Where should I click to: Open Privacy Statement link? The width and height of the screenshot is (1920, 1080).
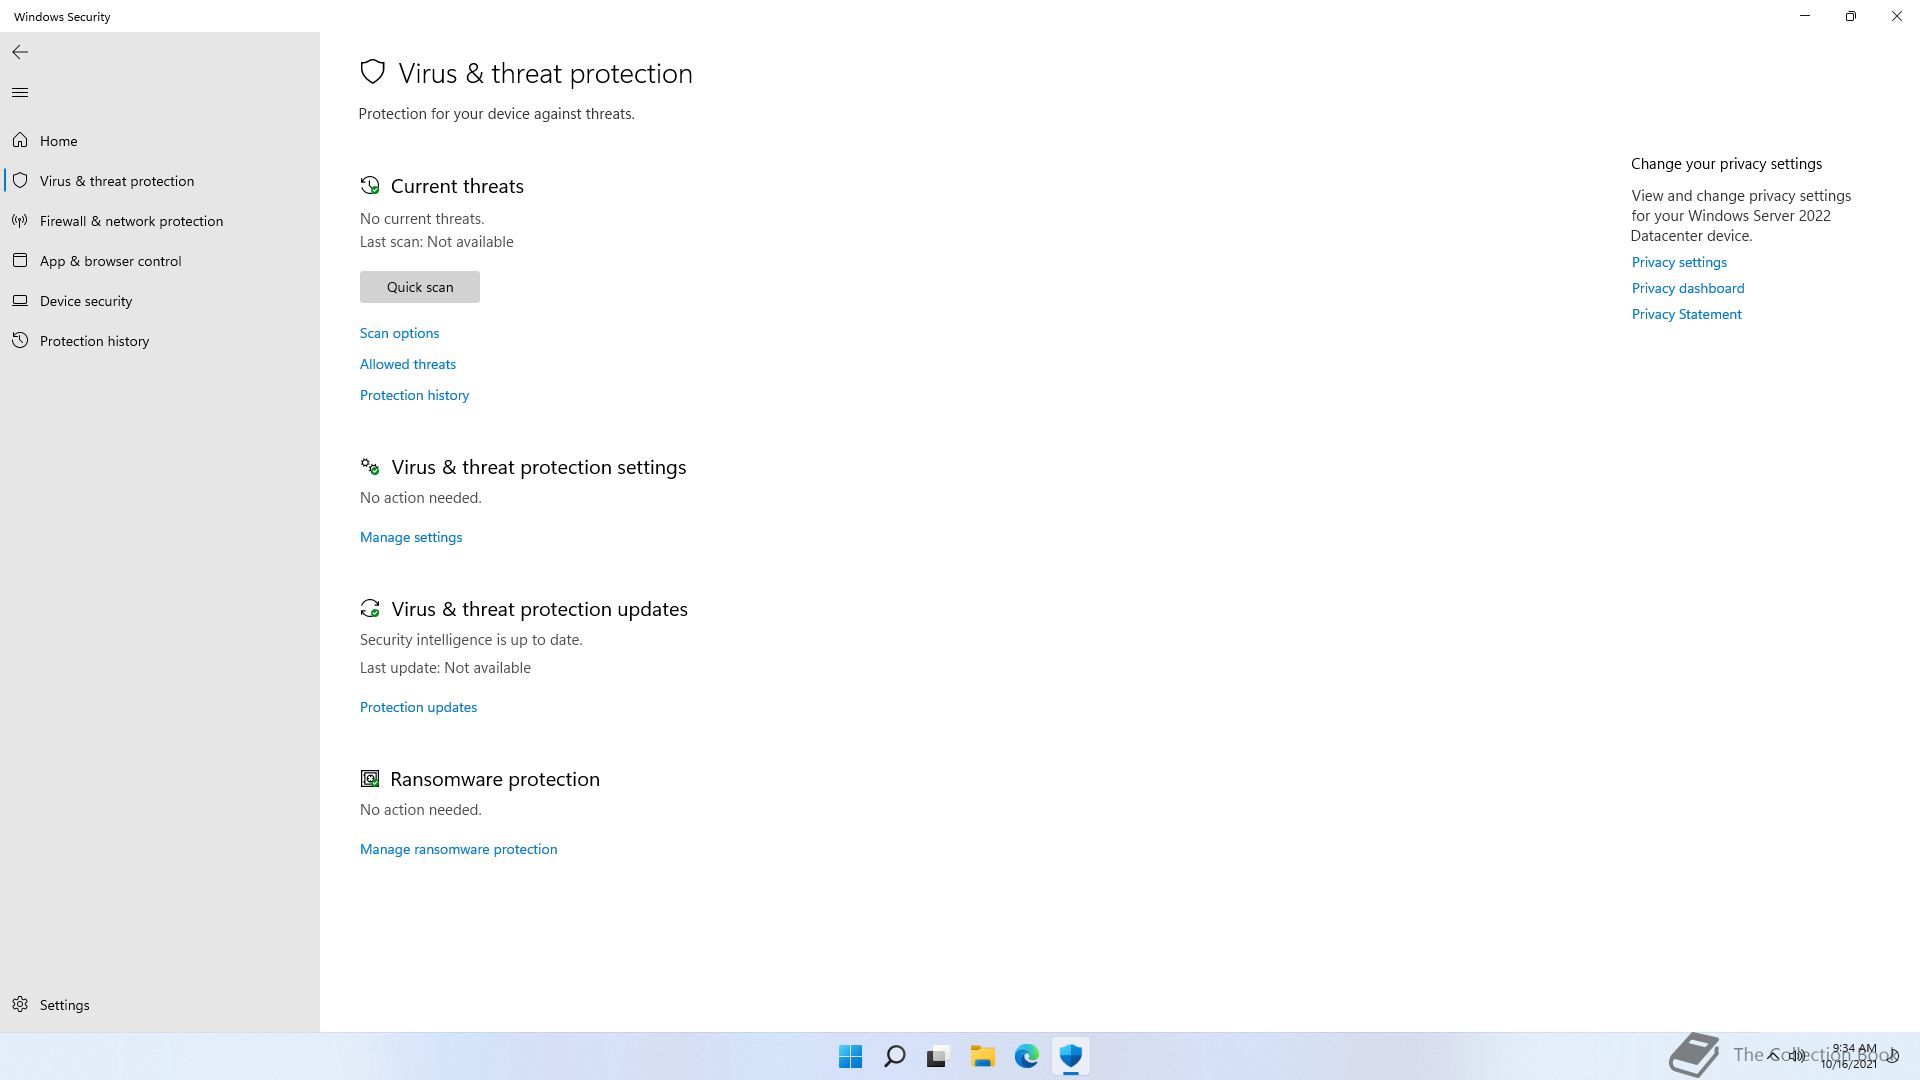point(1686,314)
